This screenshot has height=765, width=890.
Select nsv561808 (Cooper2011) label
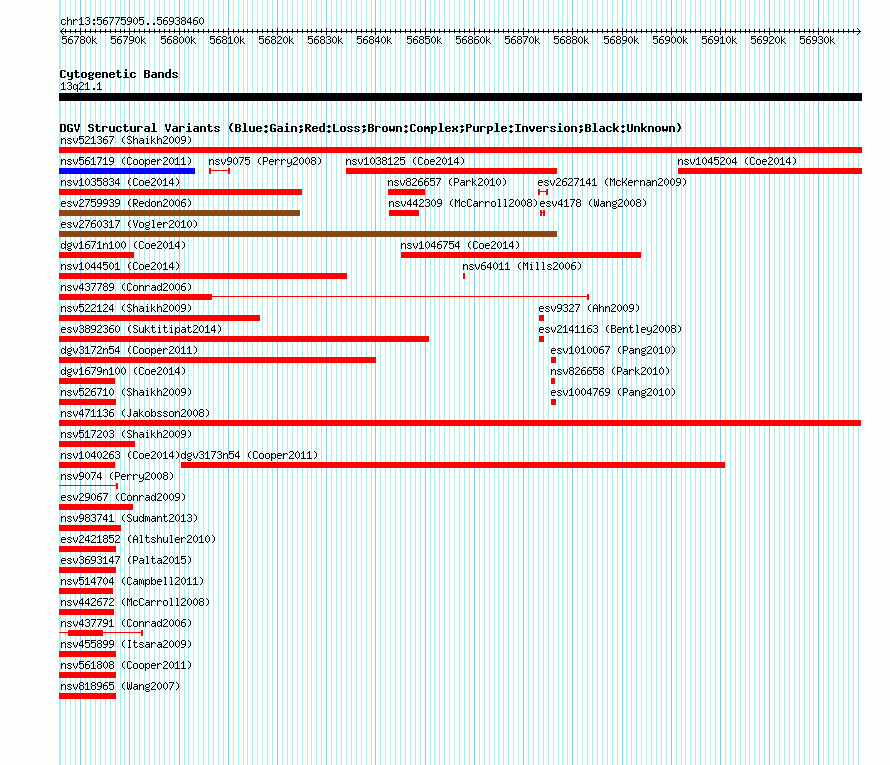[126, 665]
